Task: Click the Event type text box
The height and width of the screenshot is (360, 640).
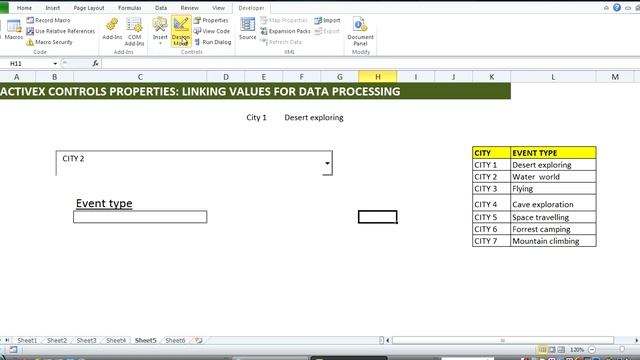Action: pyautogui.click(x=140, y=217)
